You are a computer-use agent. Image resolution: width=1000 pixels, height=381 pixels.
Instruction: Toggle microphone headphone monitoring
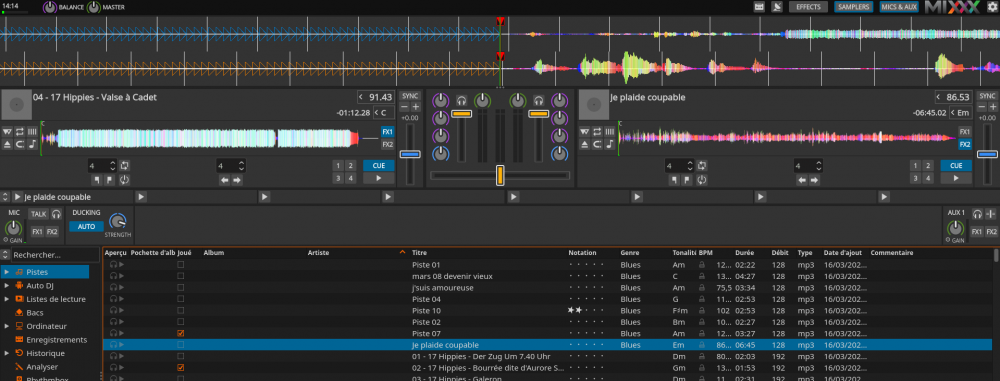(57, 214)
